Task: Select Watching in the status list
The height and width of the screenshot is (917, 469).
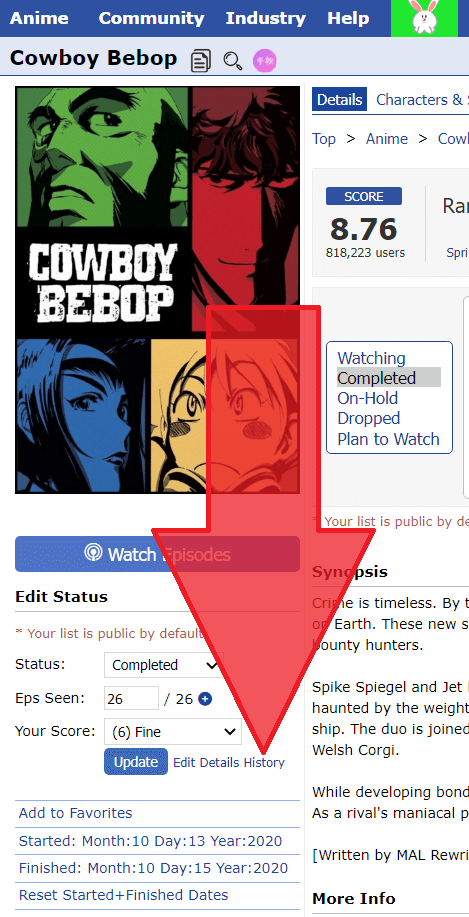Action: click(x=371, y=358)
